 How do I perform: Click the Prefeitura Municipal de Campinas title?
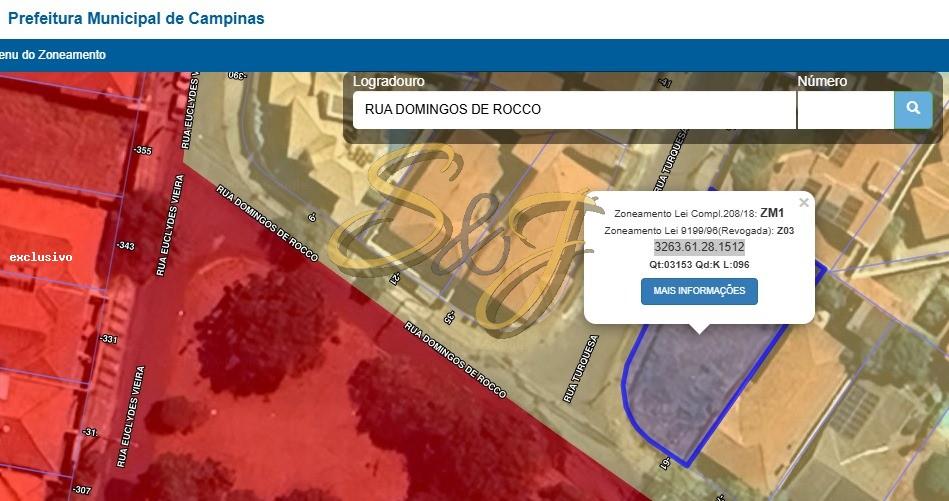(x=136, y=18)
